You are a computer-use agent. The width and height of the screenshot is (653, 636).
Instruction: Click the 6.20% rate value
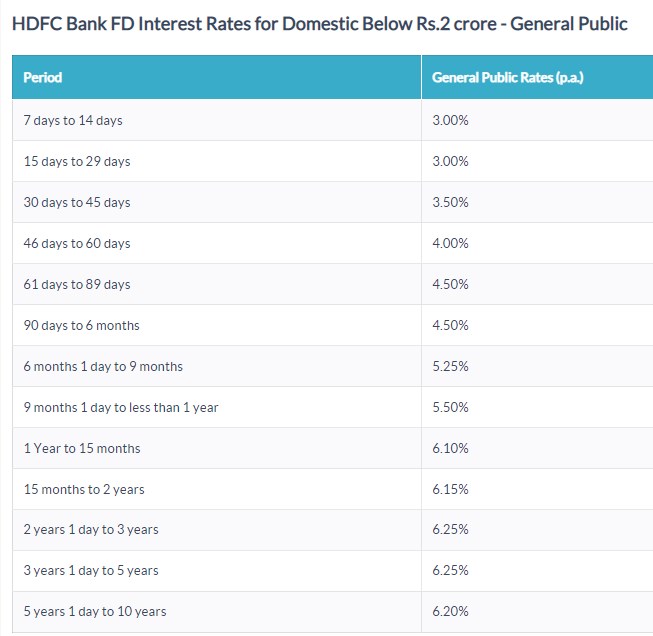(x=450, y=612)
